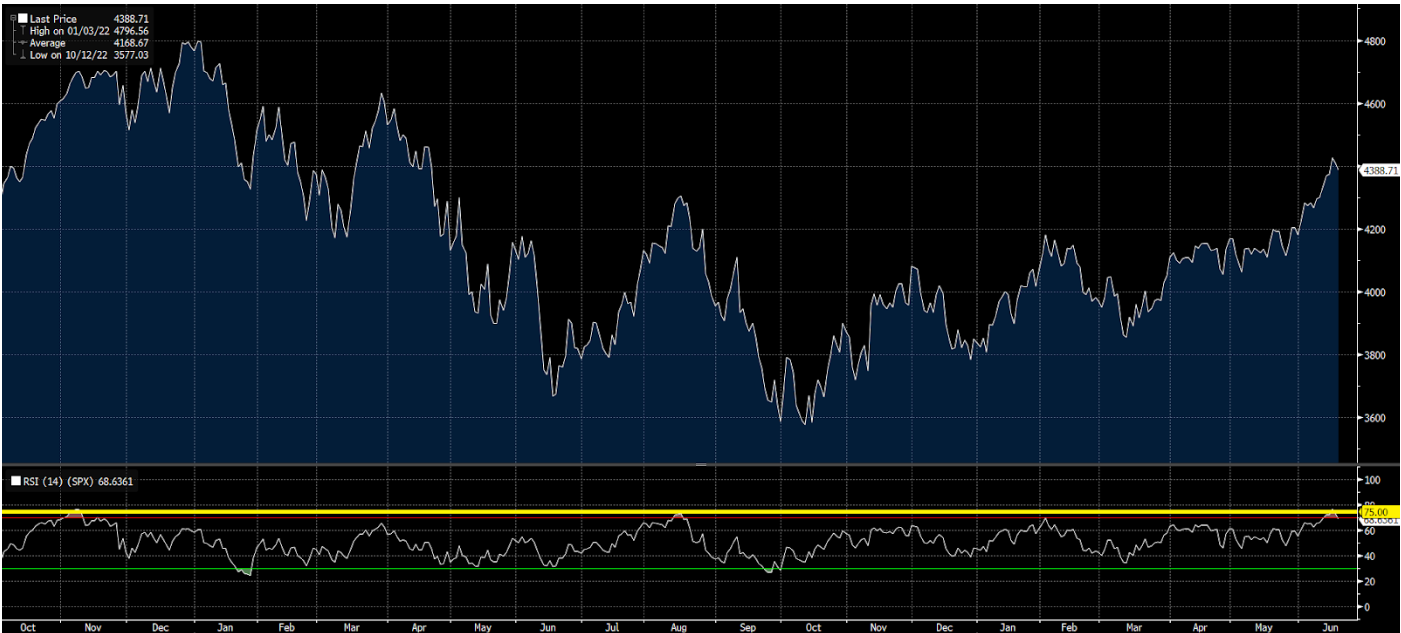This screenshot has width=1401, height=633.
Task: Select the High marker icon in legend
Action: 22,31
